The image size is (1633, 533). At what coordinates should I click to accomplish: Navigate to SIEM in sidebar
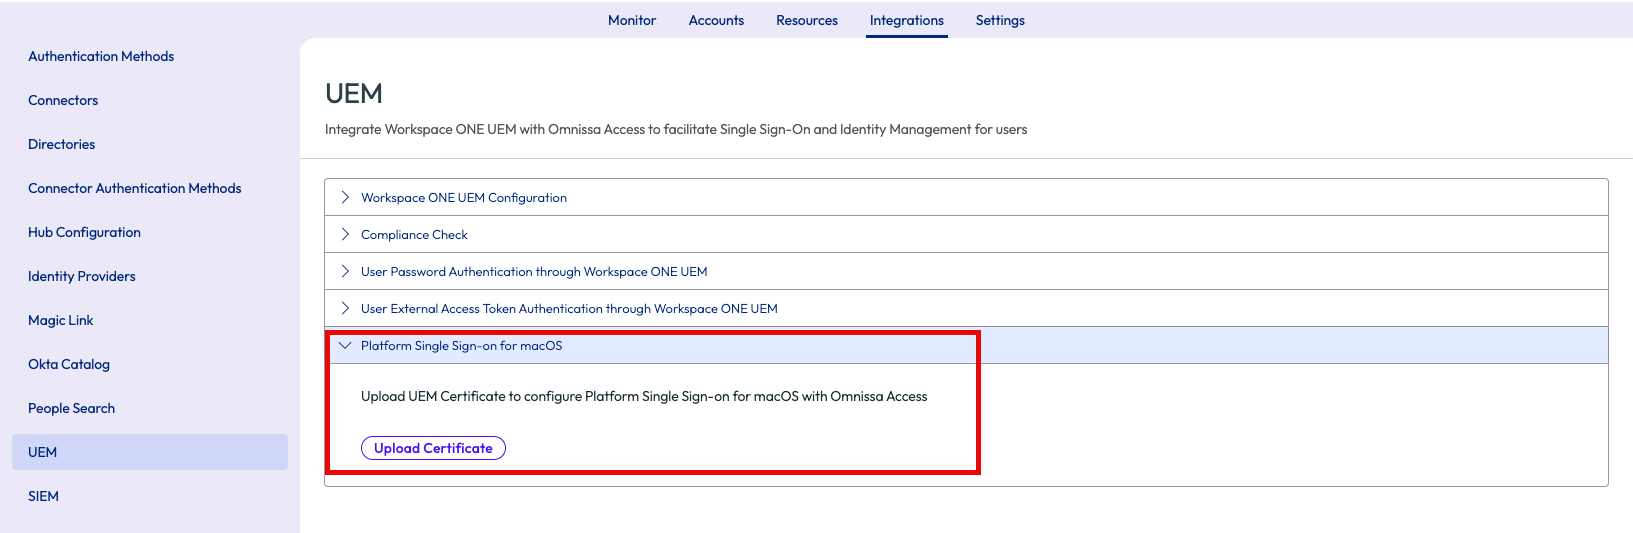pyautogui.click(x=43, y=496)
